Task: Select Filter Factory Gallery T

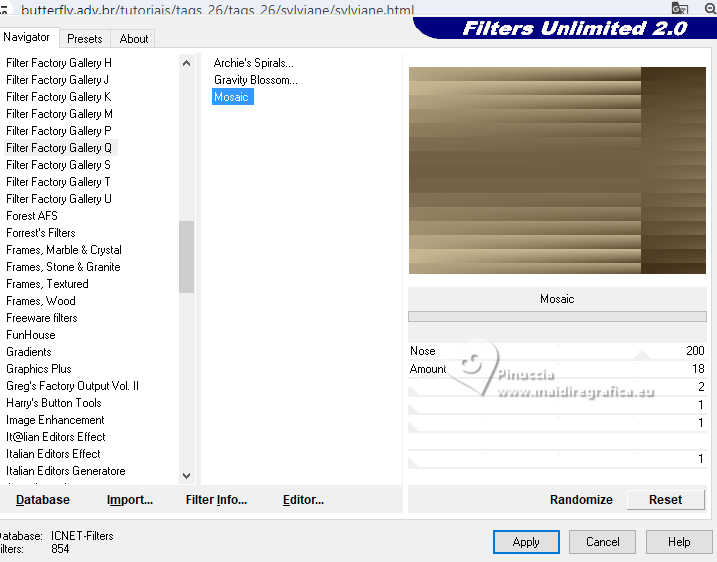Action: tap(59, 182)
